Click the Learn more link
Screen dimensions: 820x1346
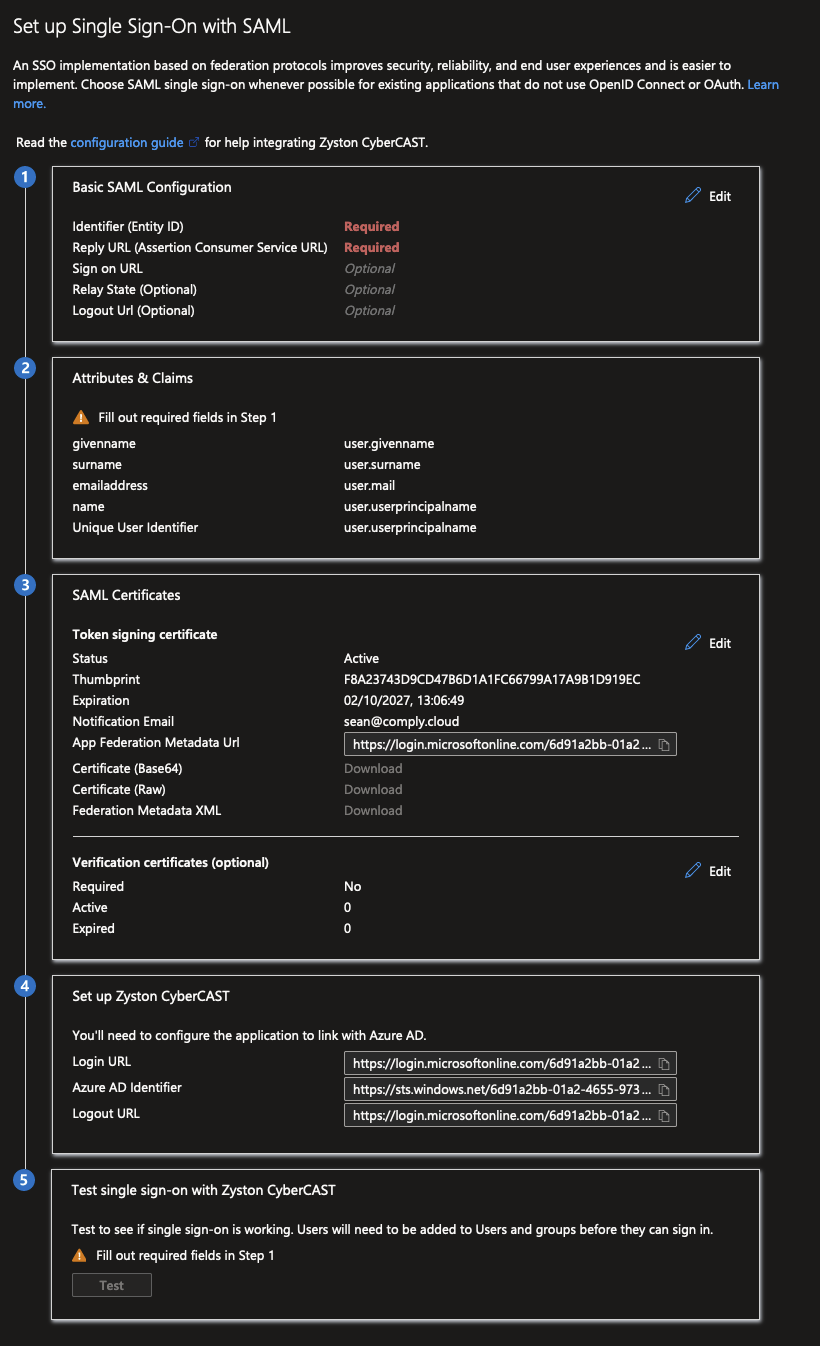pyautogui.click(x=763, y=84)
